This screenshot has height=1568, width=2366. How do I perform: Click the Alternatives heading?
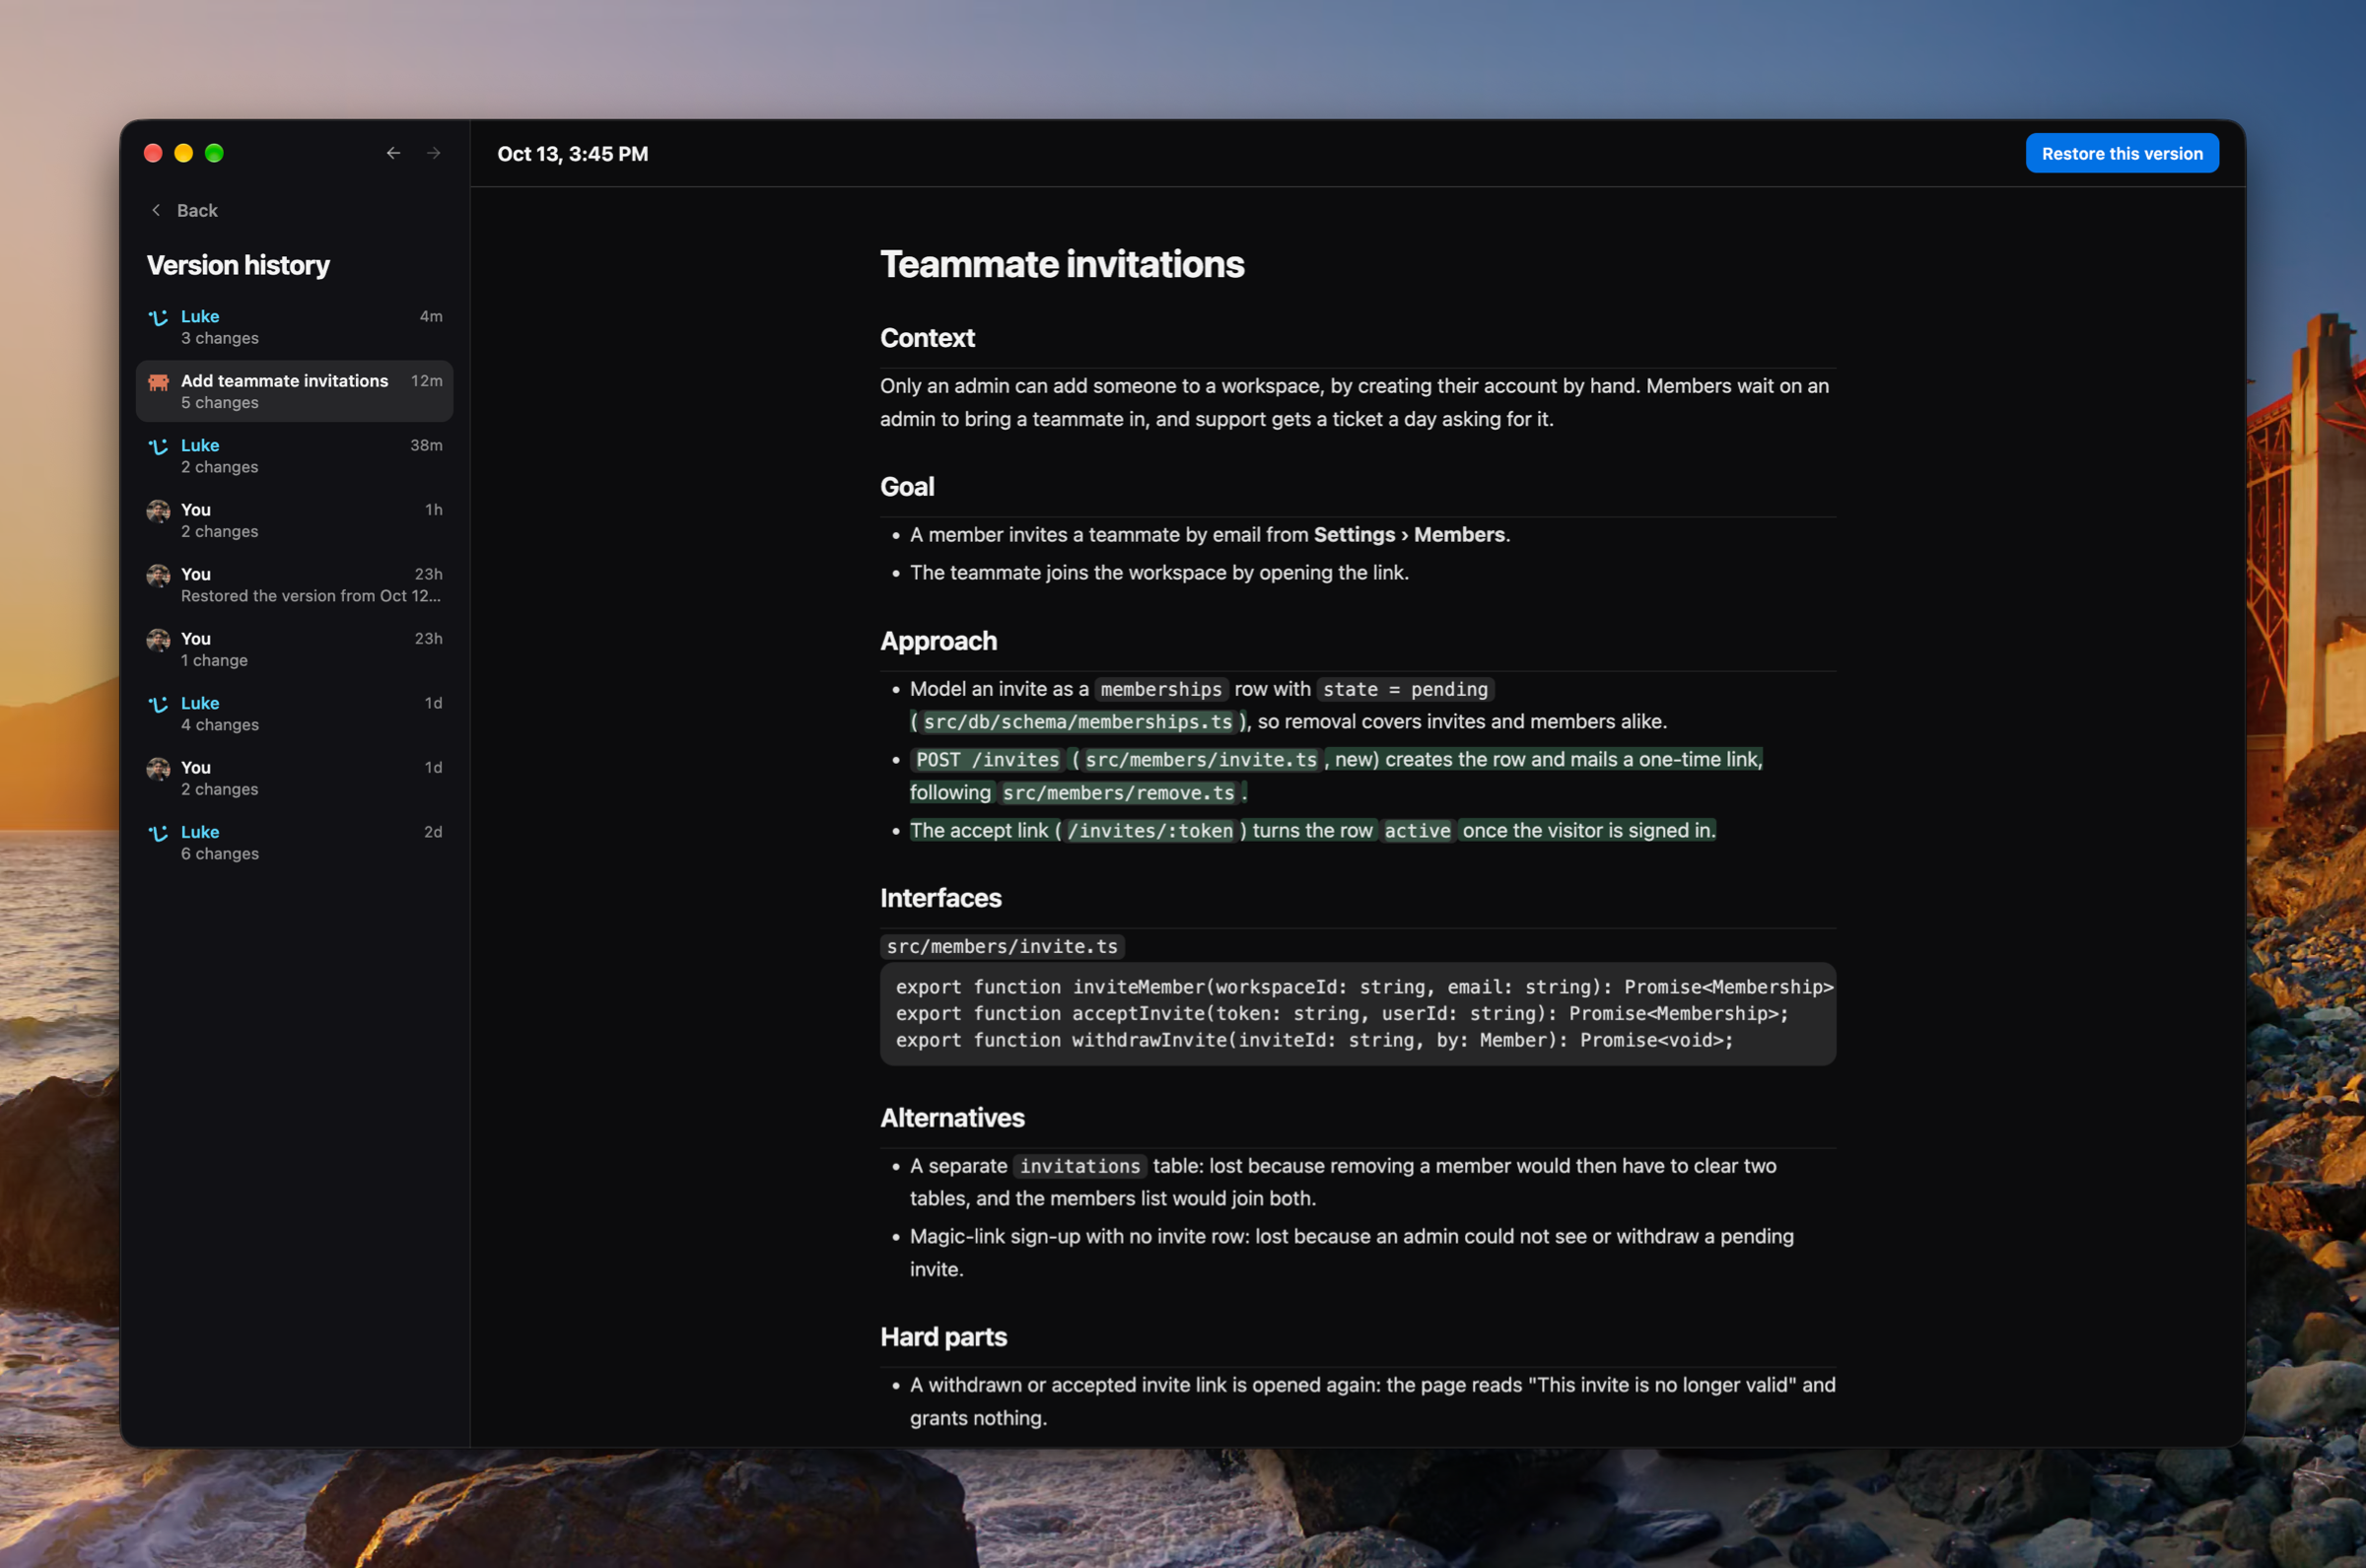point(952,1118)
